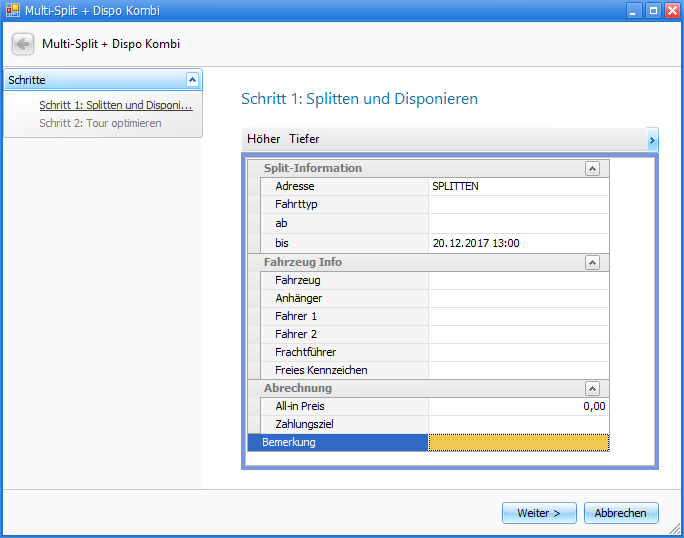Select Schritt 2: Tour optimieren
This screenshot has height=538, width=684.
pos(100,123)
